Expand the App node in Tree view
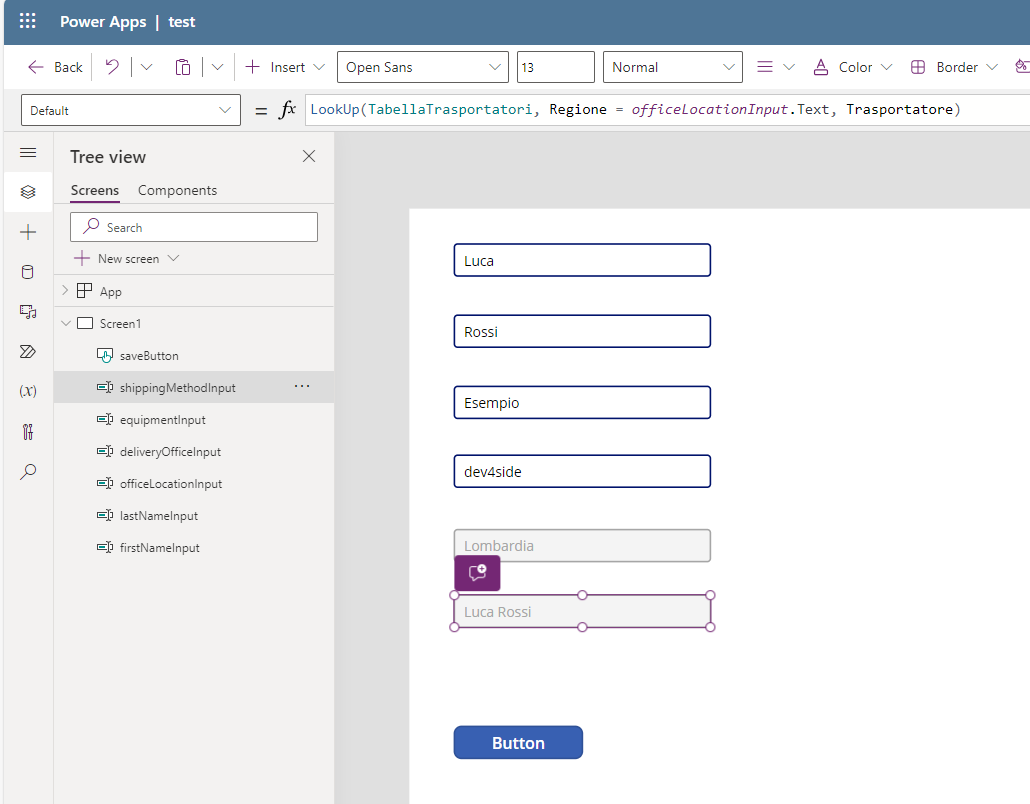 pyautogui.click(x=63, y=290)
